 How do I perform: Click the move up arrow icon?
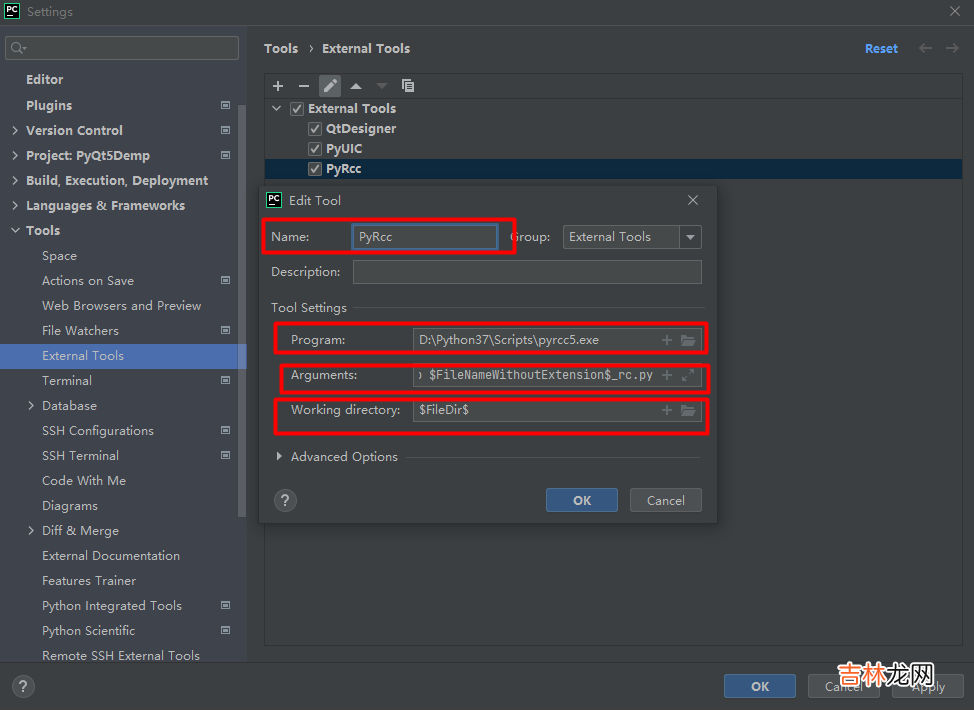(x=356, y=86)
